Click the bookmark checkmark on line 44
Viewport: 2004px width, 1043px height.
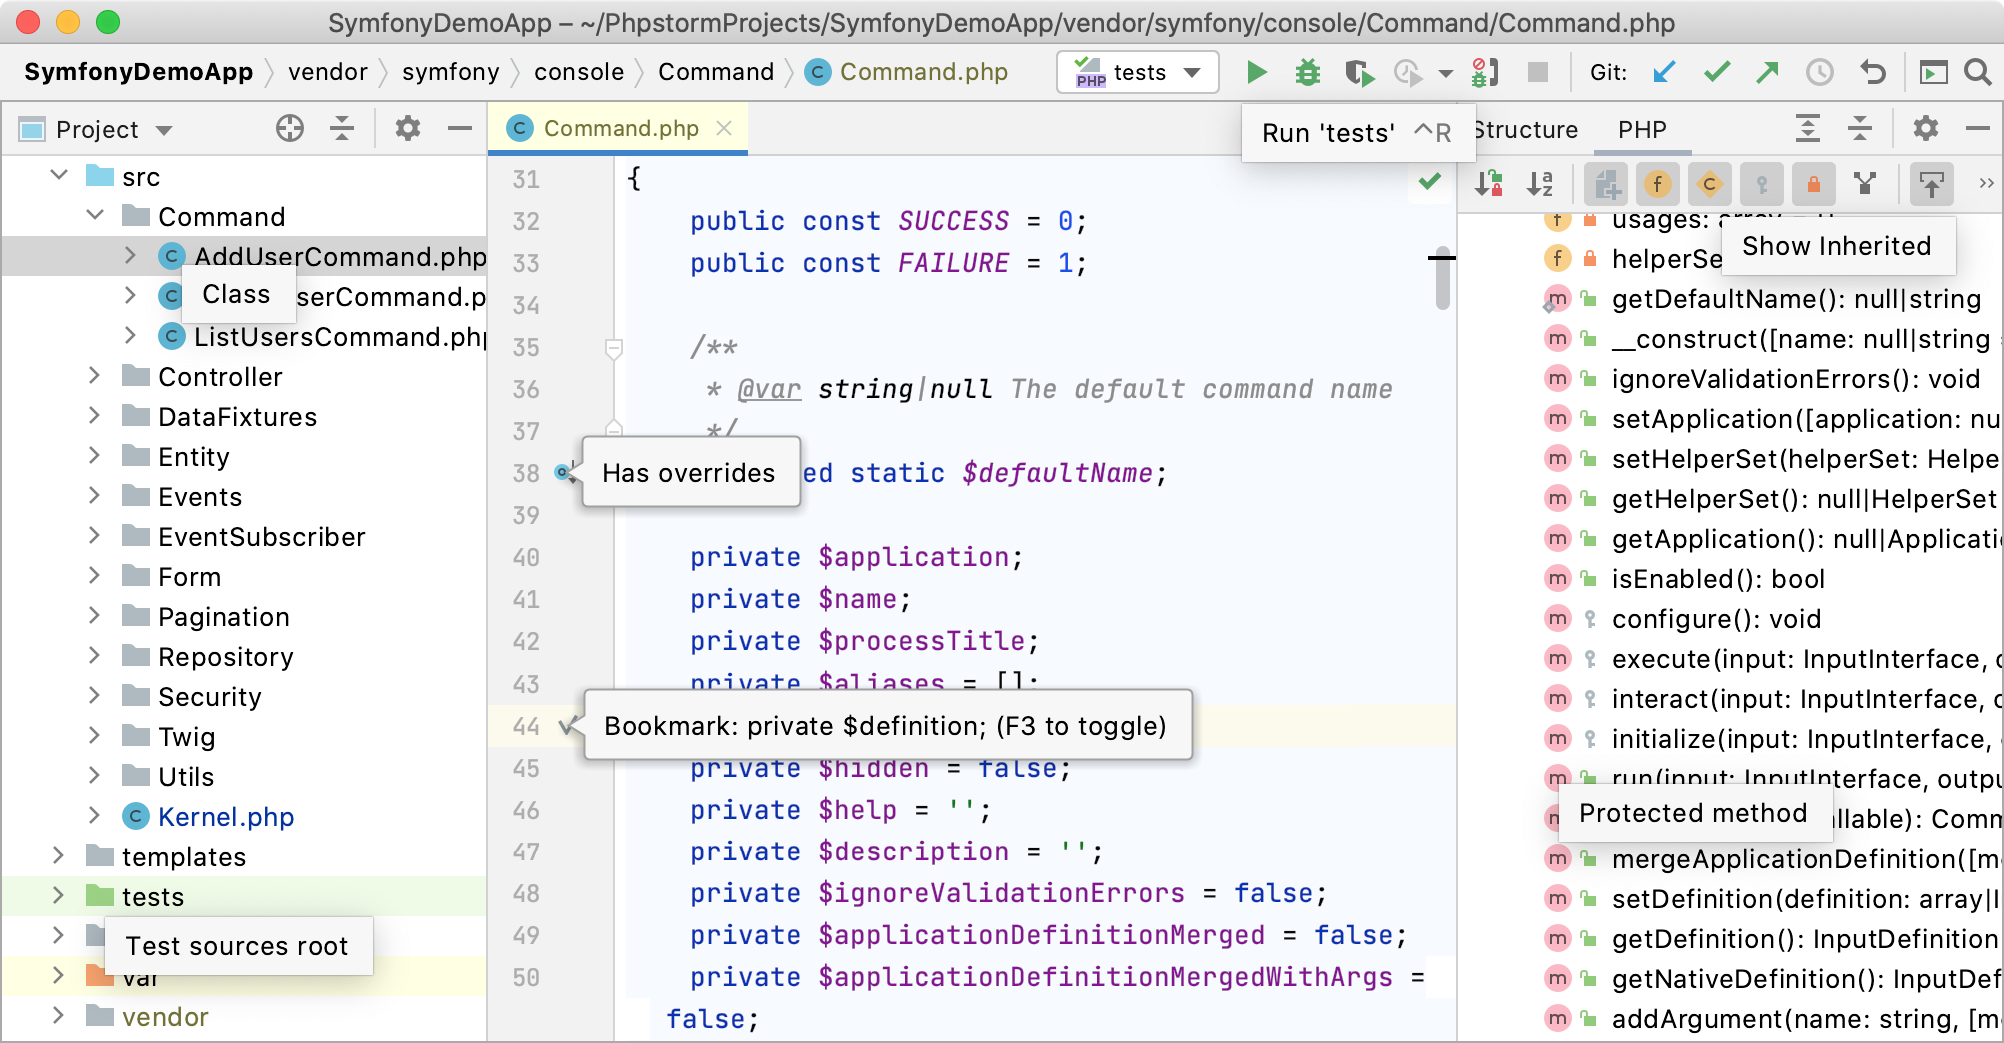(567, 727)
